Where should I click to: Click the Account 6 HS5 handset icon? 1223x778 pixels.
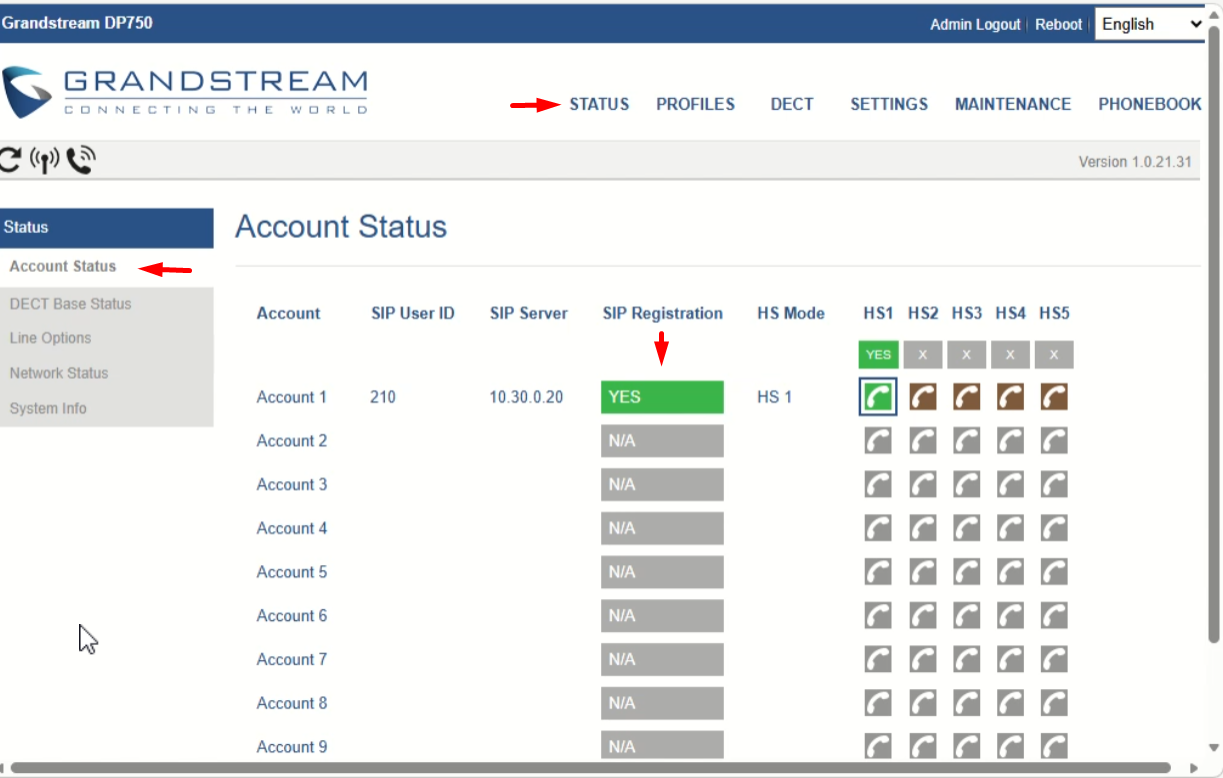[1054, 616]
